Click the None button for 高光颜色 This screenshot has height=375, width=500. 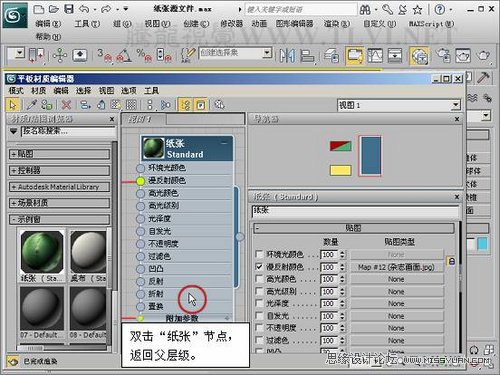[397, 279]
